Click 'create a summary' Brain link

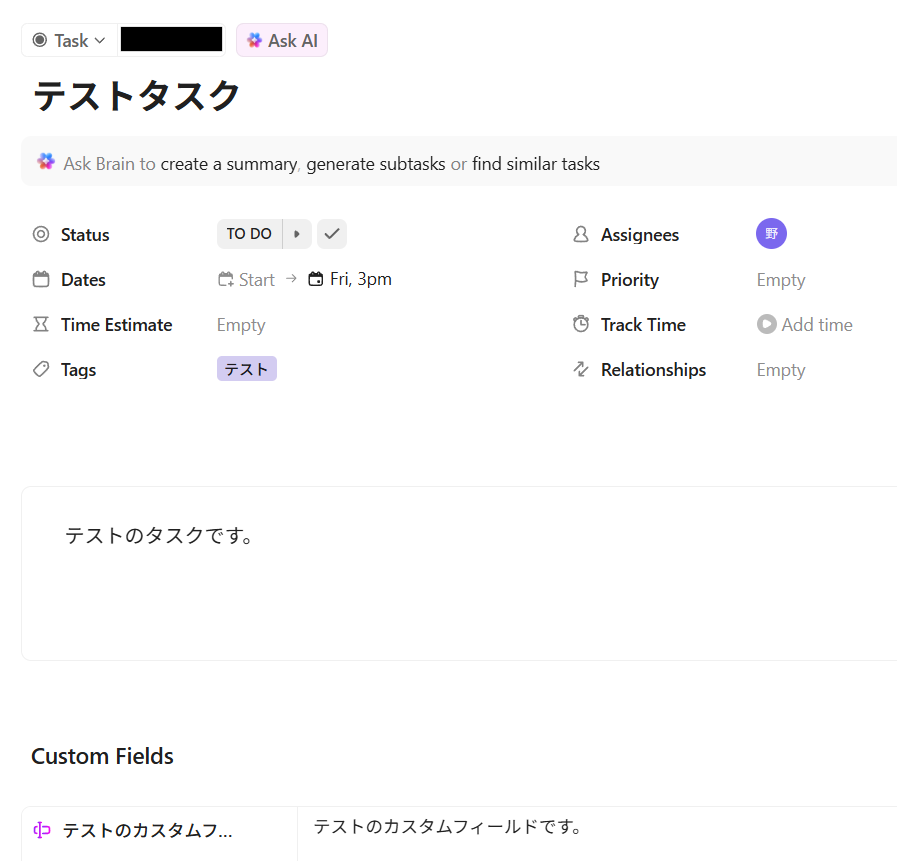[x=228, y=164]
